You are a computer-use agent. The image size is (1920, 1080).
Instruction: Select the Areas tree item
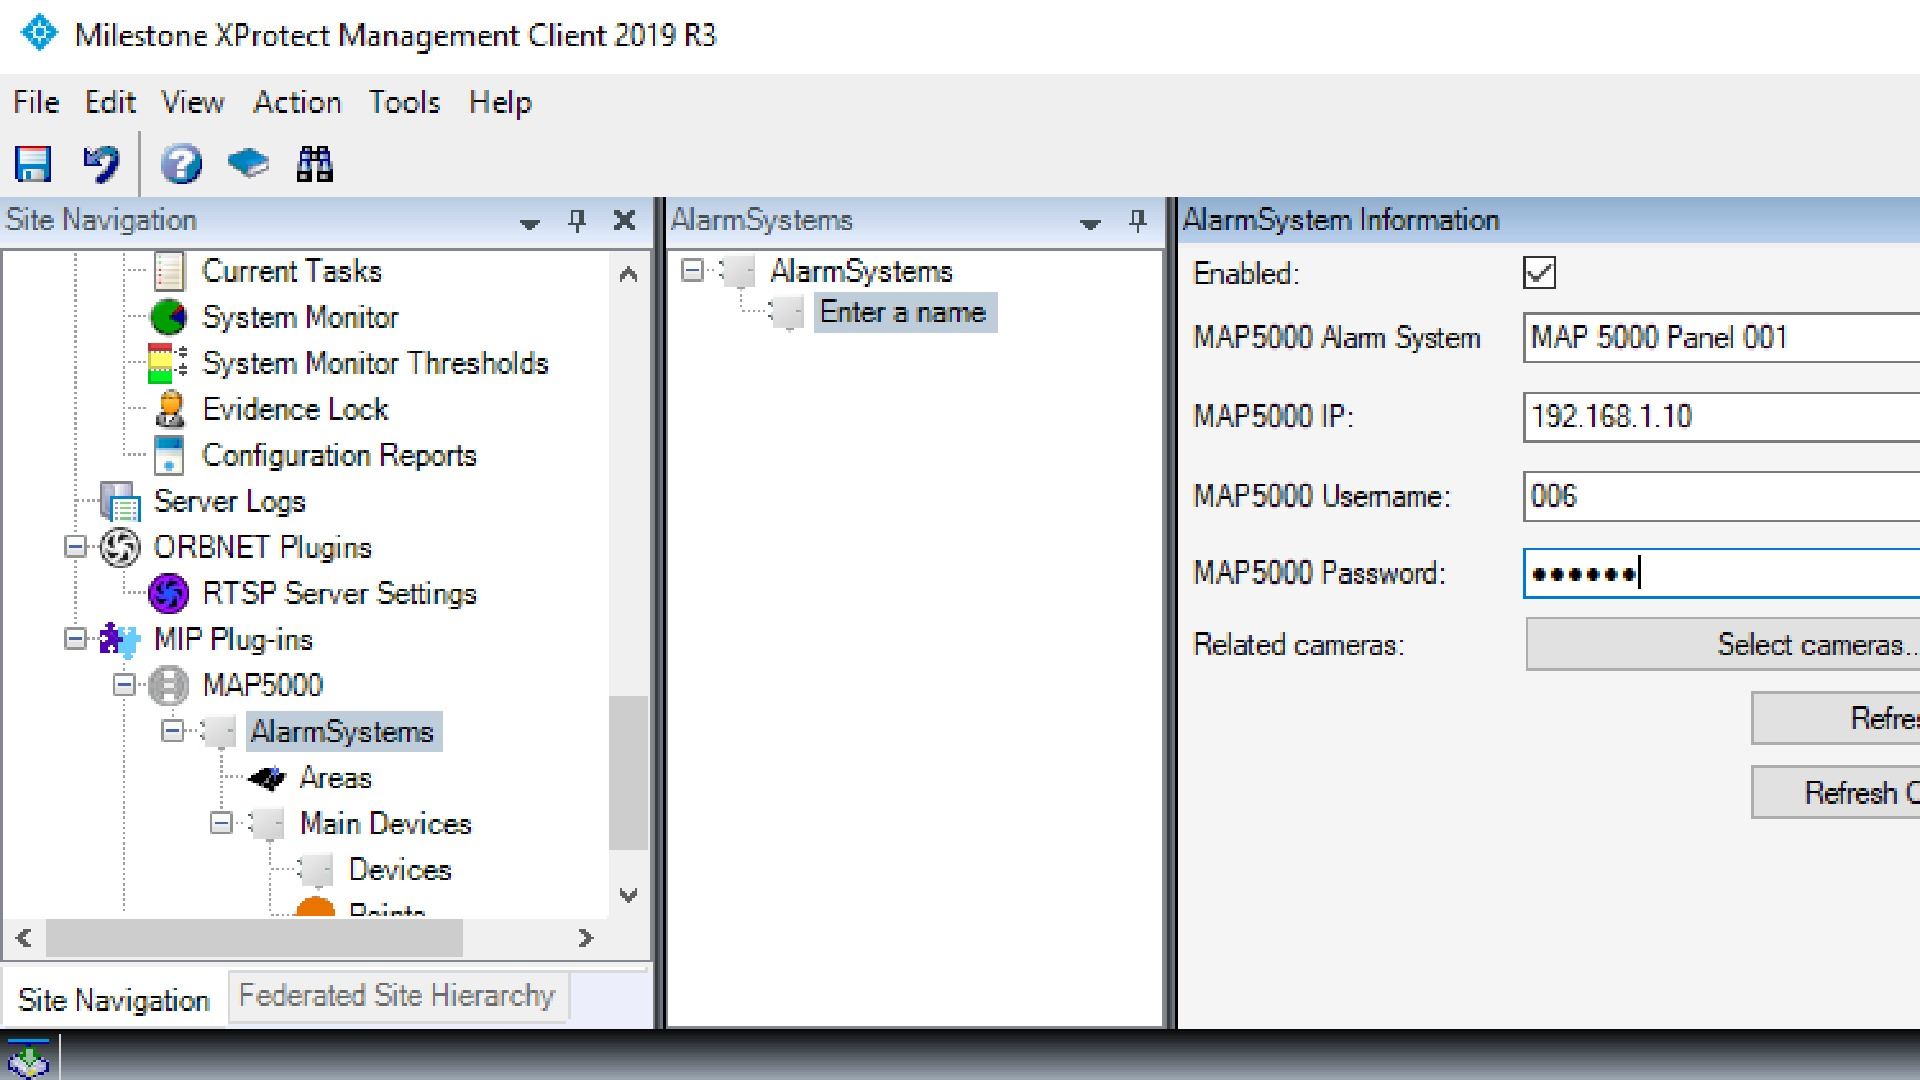pyautogui.click(x=336, y=777)
